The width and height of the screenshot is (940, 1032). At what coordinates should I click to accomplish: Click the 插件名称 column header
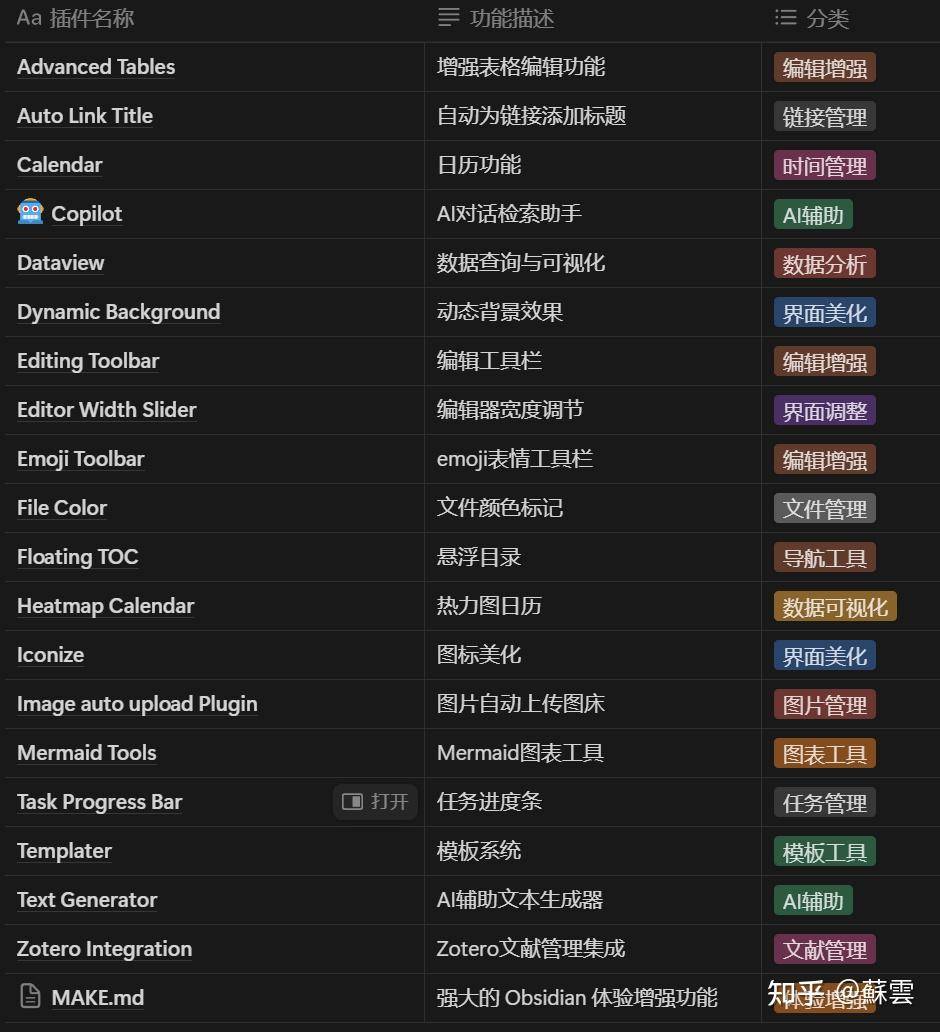(x=76, y=18)
